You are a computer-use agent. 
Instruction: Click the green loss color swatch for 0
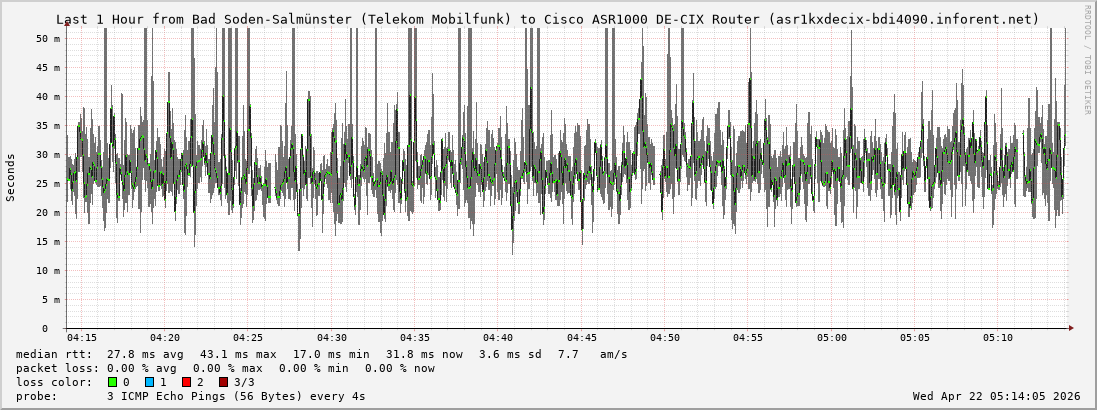click(112, 382)
